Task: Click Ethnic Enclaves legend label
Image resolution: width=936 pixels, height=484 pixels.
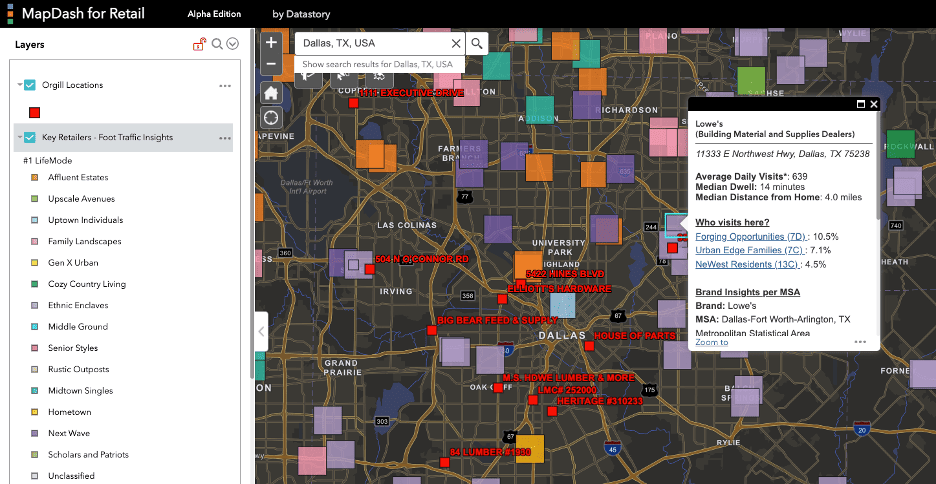Action: (x=78, y=306)
